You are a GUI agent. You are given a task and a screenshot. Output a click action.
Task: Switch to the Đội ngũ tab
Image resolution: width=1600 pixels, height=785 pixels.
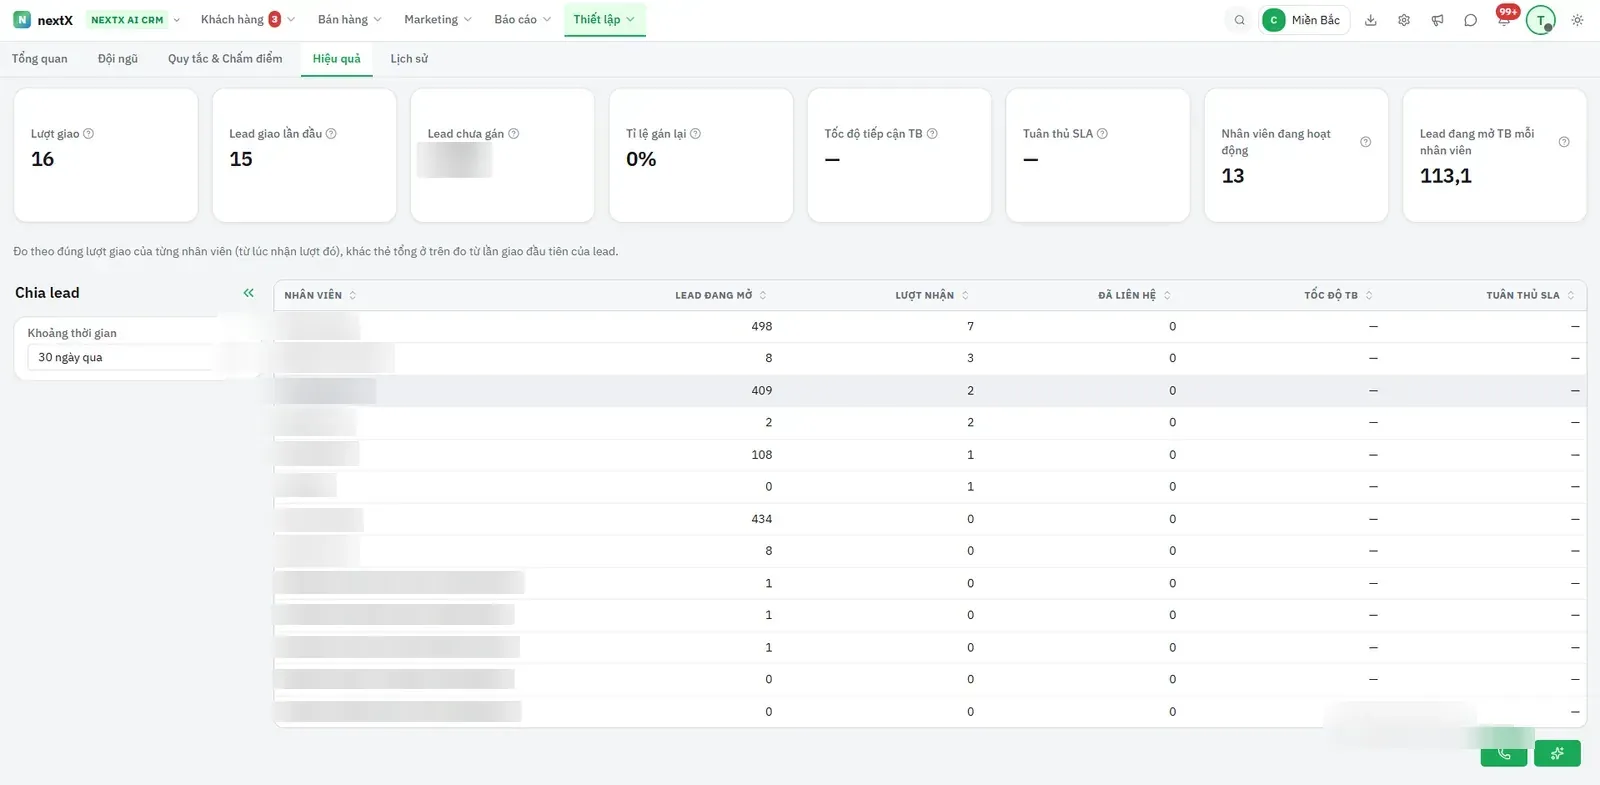[118, 59]
